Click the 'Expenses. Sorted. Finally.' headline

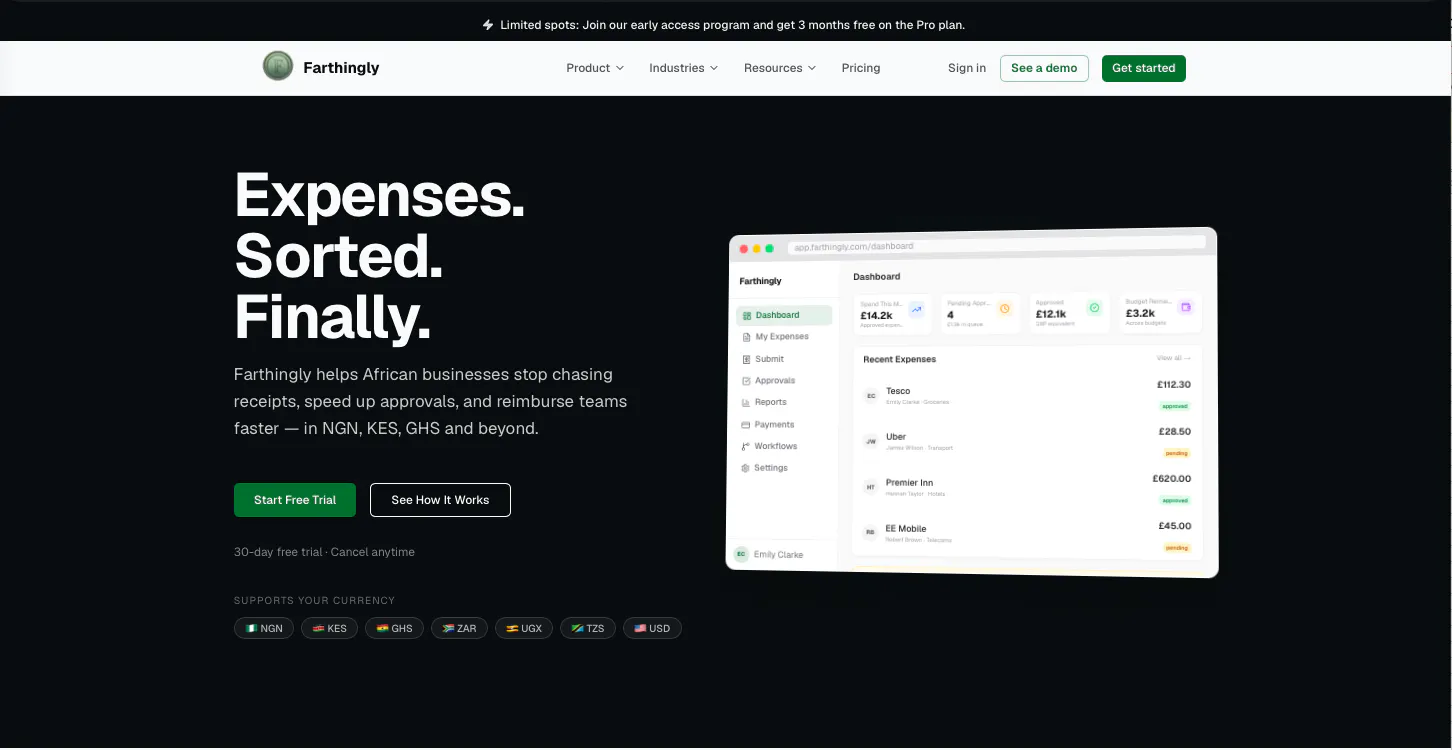click(x=380, y=256)
